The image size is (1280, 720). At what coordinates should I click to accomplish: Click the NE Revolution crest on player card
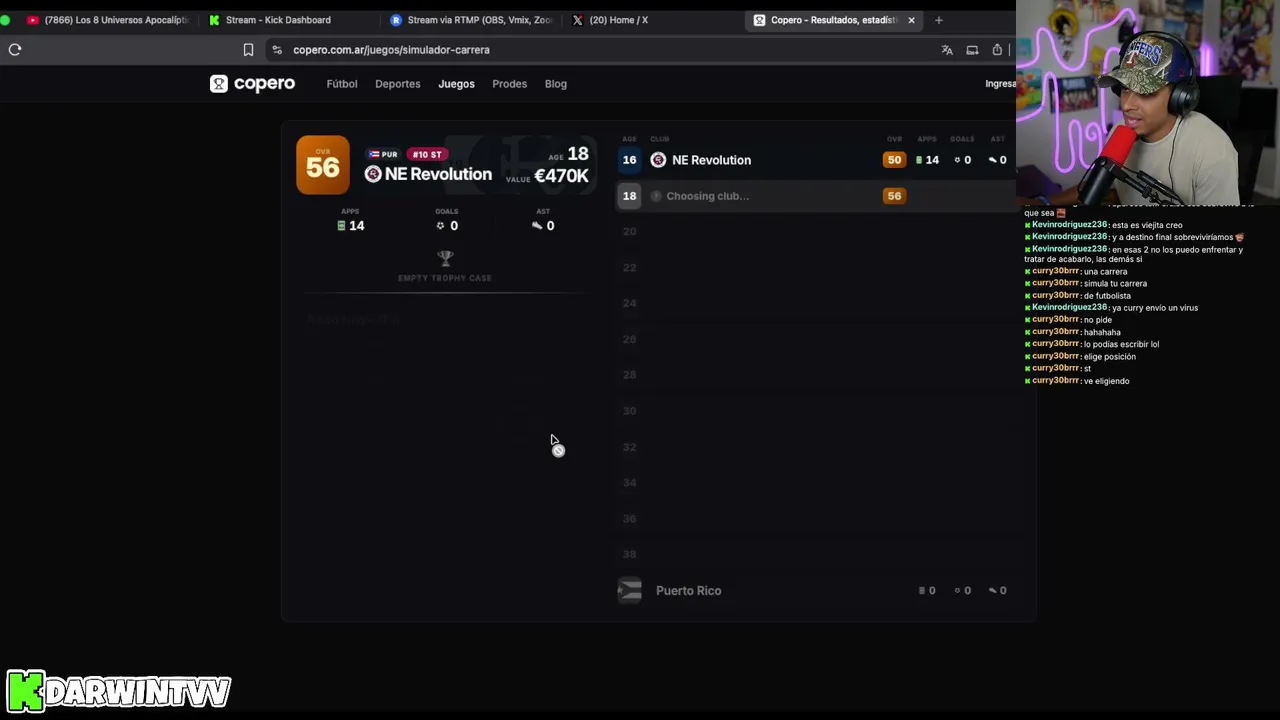pos(373,174)
